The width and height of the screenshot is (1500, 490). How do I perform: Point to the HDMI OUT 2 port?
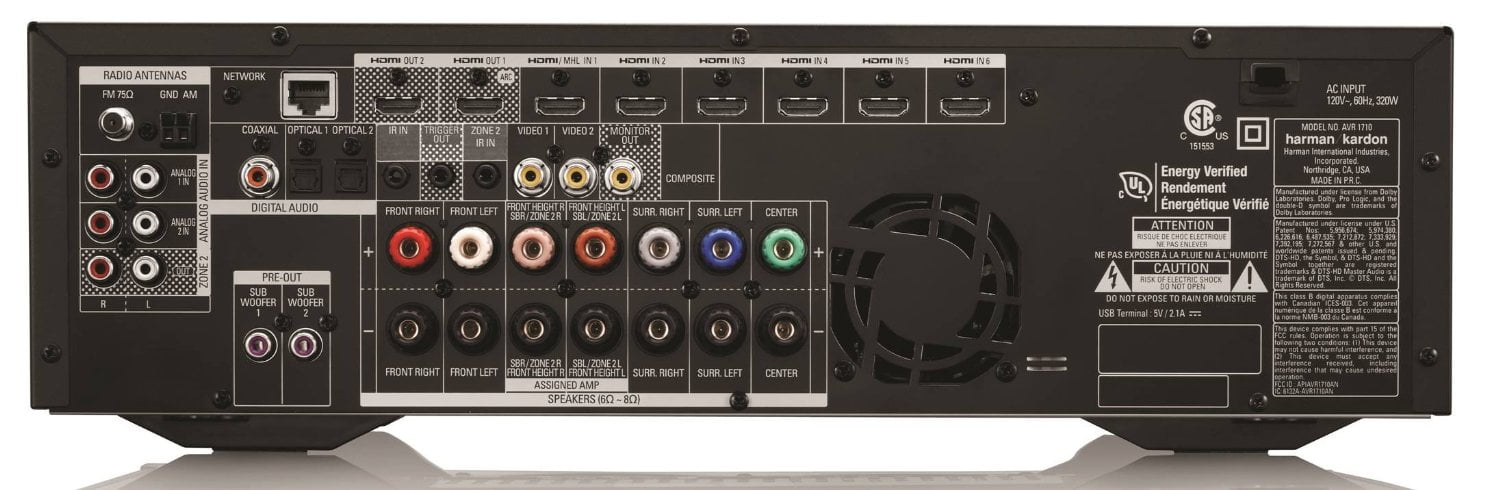click(x=399, y=104)
